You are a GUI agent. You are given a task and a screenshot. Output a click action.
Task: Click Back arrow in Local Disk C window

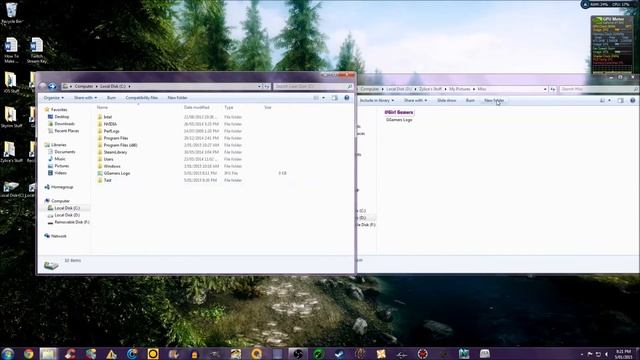(43, 86)
